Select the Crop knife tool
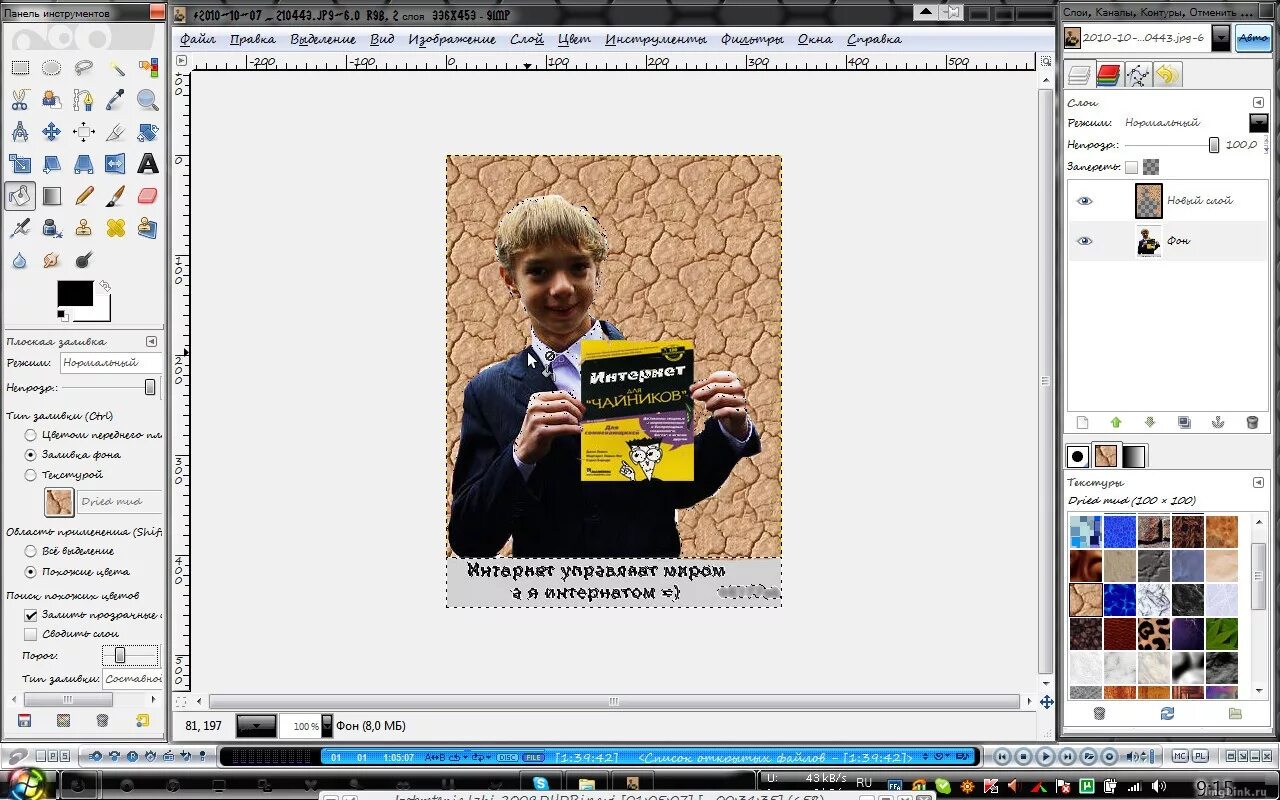This screenshot has width=1280, height=800. (116, 132)
